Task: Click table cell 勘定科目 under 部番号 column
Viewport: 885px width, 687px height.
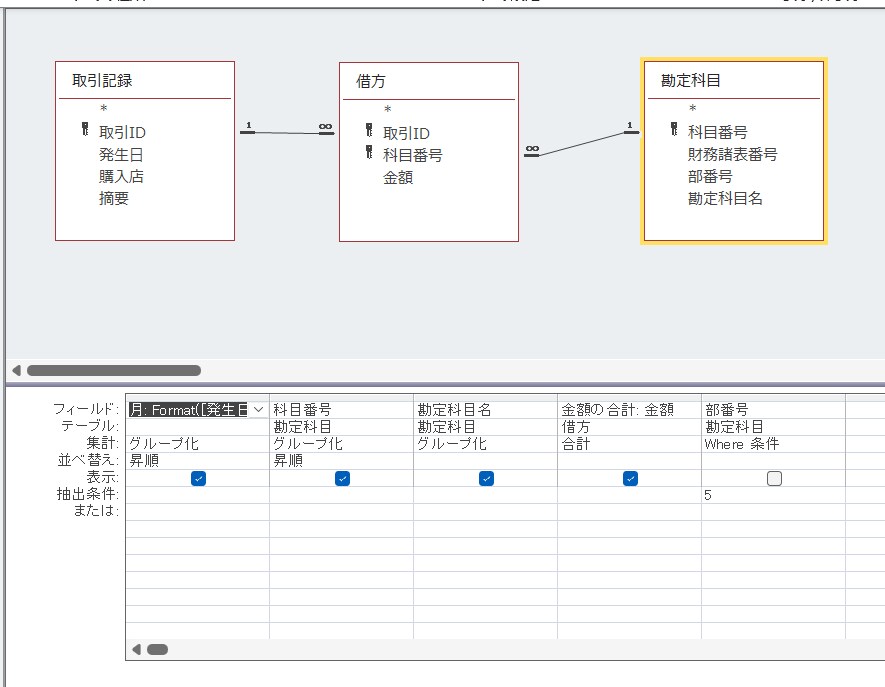Action: (773, 427)
